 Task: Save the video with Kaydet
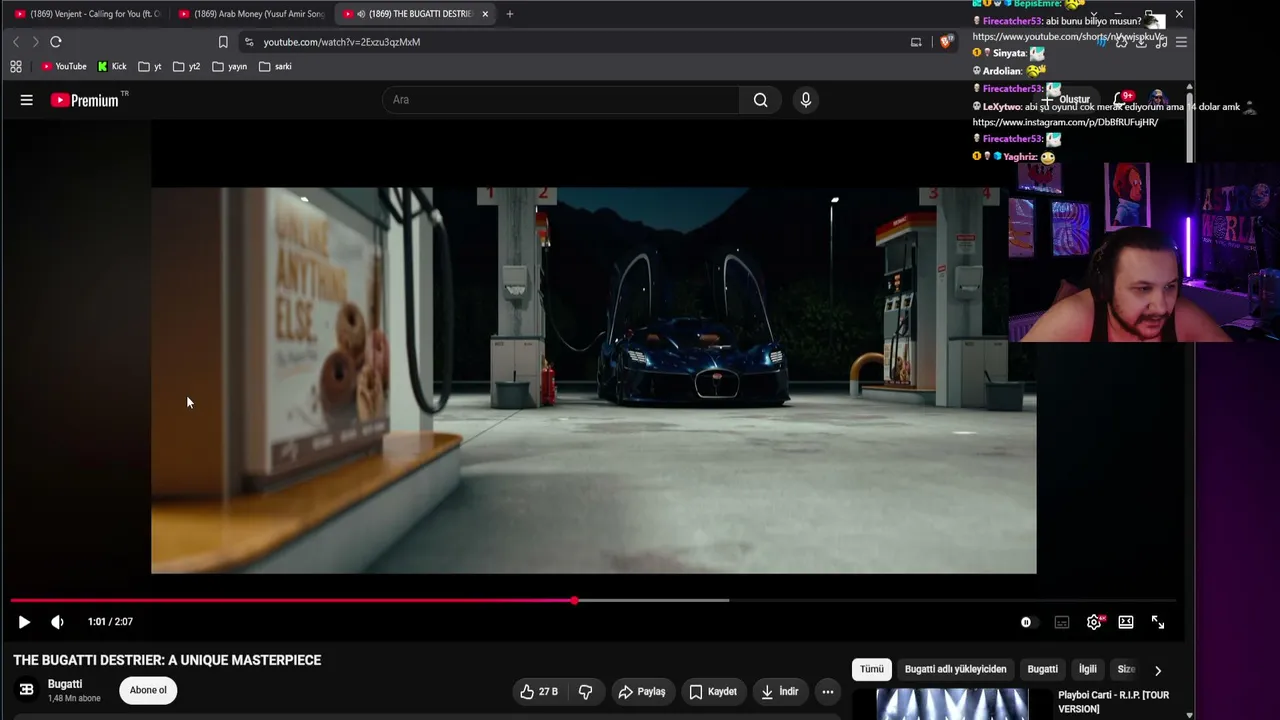point(713,691)
